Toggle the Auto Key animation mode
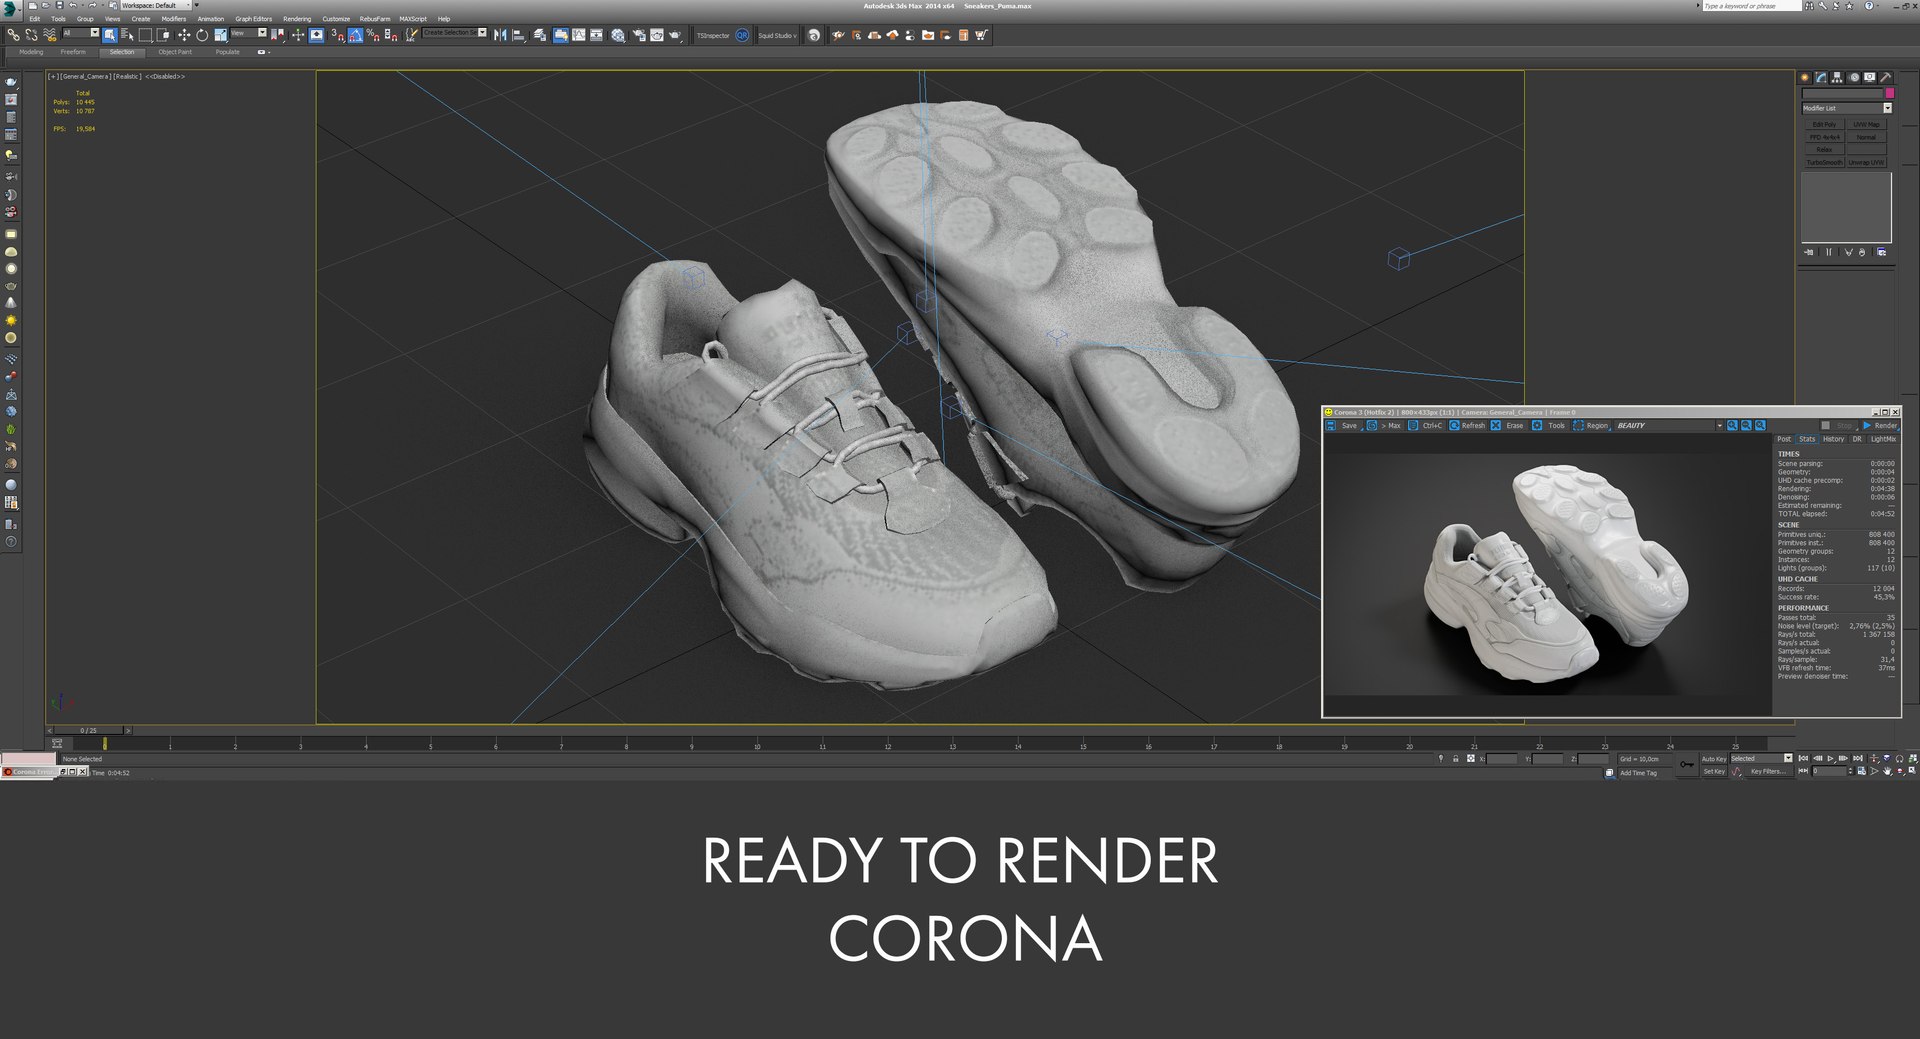Screen dimensions: 1920x1039 click(x=1714, y=759)
